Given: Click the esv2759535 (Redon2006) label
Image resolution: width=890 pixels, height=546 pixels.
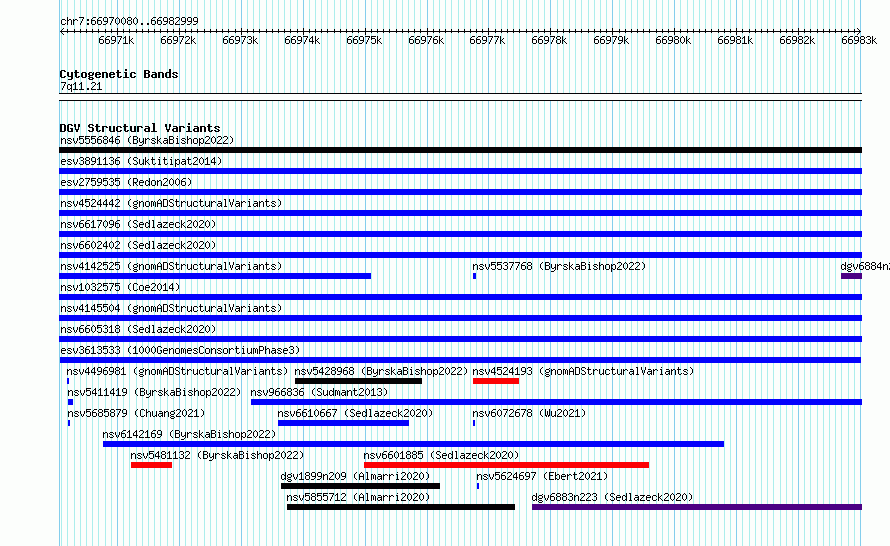Looking at the screenshot, I should (x=126, y=182).
